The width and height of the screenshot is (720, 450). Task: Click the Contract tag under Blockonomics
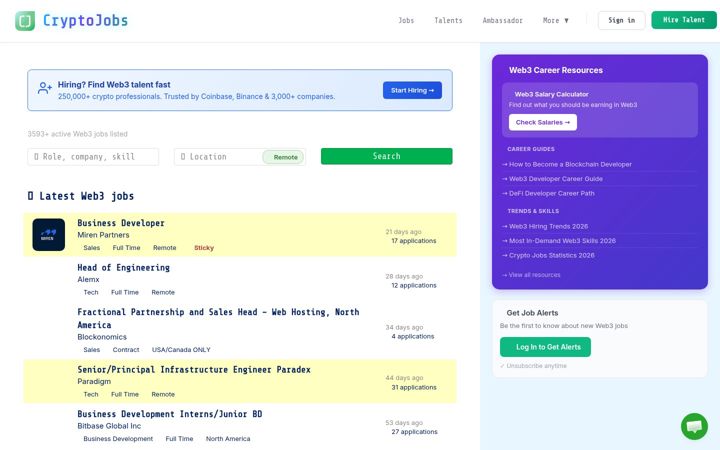pyautogui.click(x=126, y=350)
